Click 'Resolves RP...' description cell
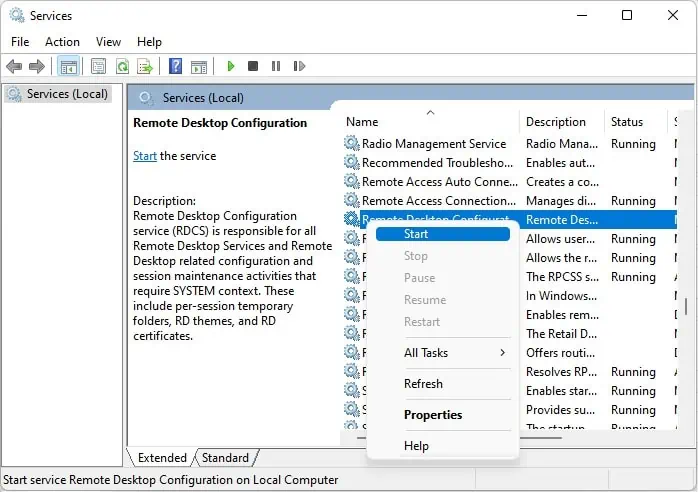Image resolution: width=698 pixels, height=492 pixels. (561, 372)
